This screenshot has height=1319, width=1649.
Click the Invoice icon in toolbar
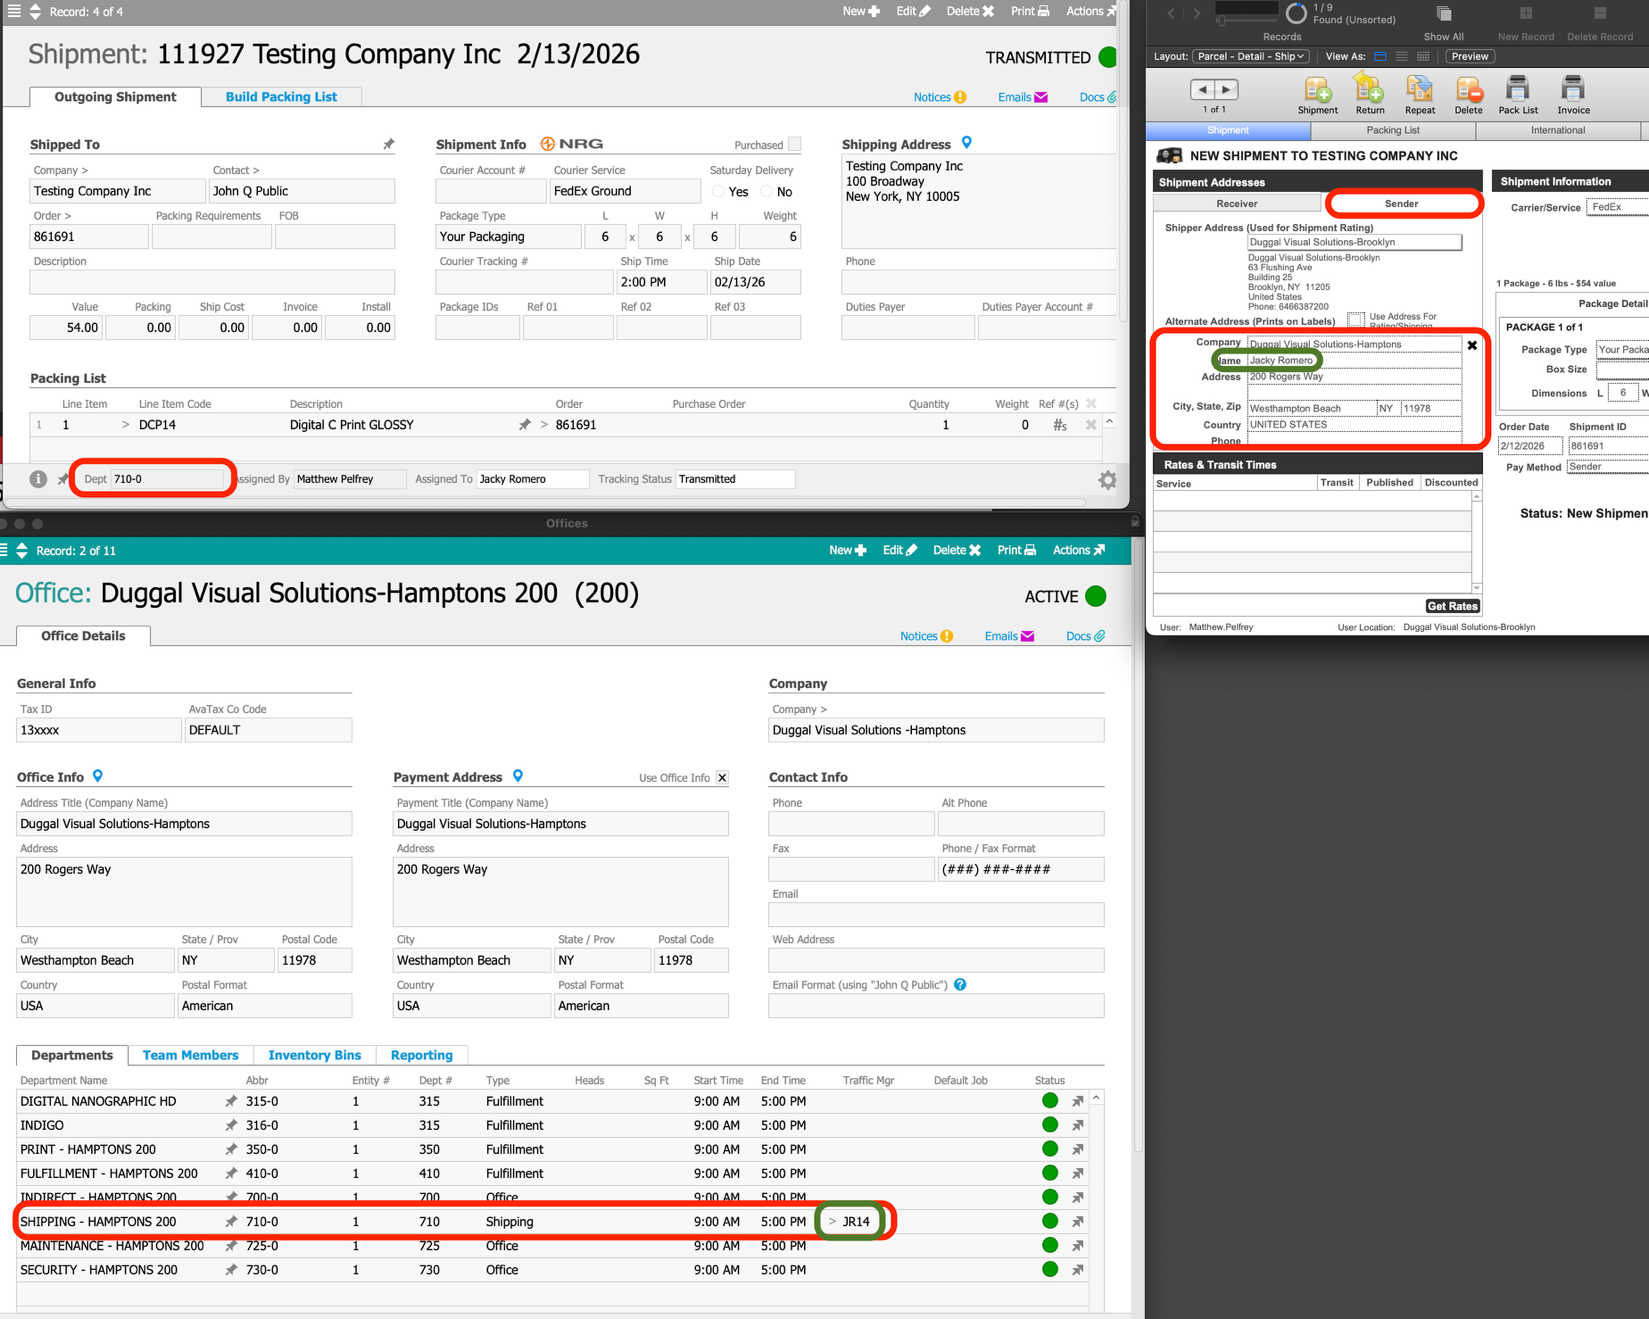click(x=1572, y=90)
